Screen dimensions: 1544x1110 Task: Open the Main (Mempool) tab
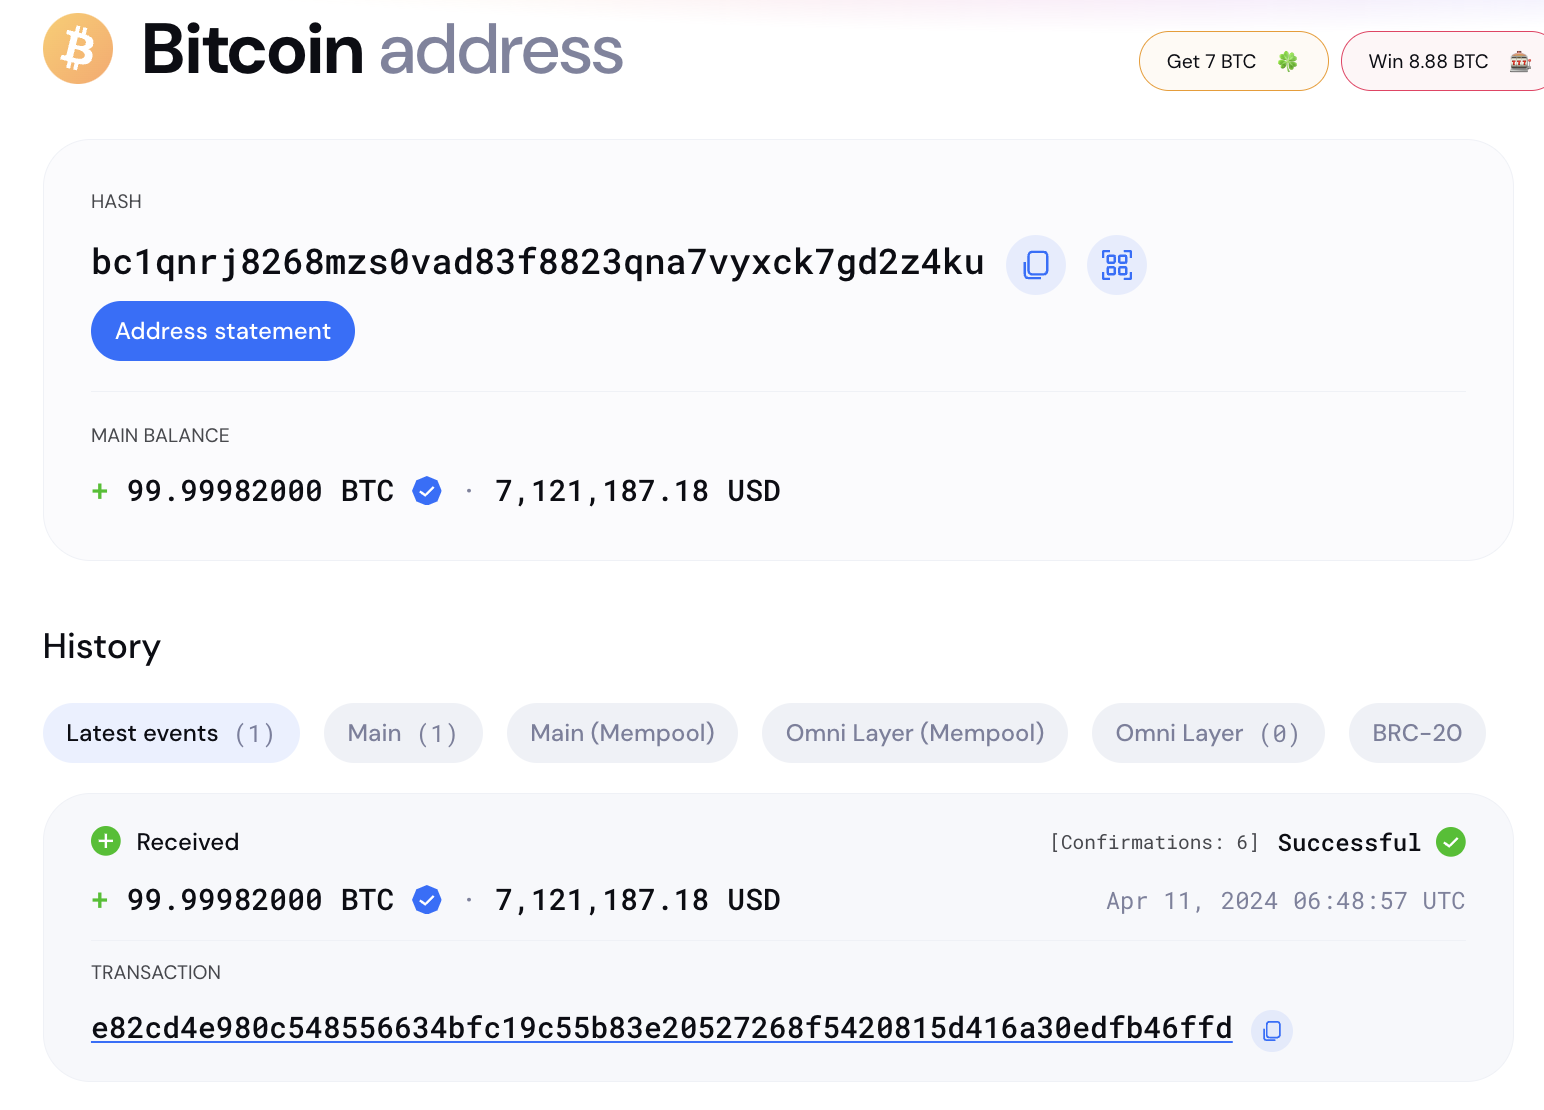click(622, 733)
